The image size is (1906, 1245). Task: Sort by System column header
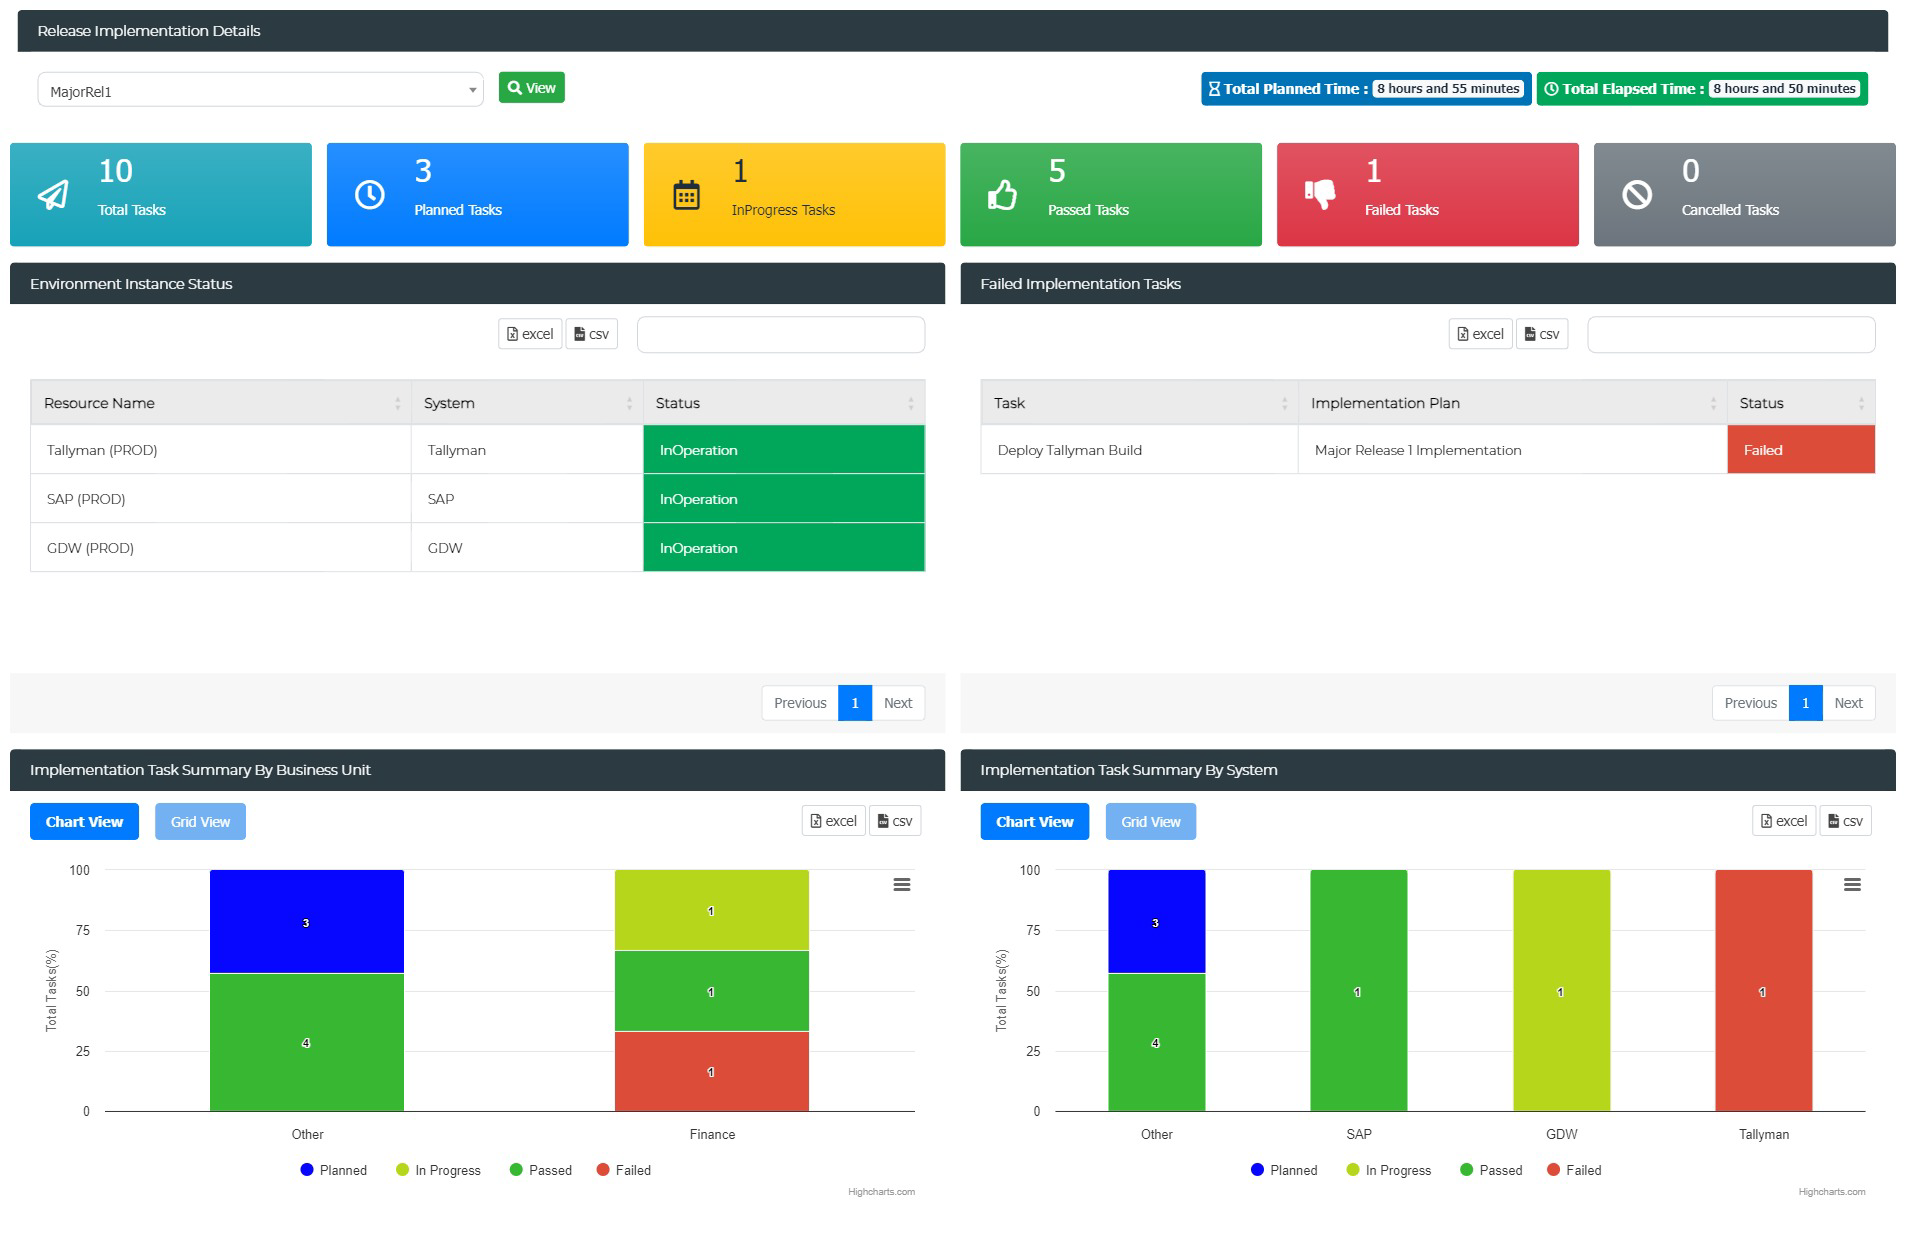click(x=527, y=403)
